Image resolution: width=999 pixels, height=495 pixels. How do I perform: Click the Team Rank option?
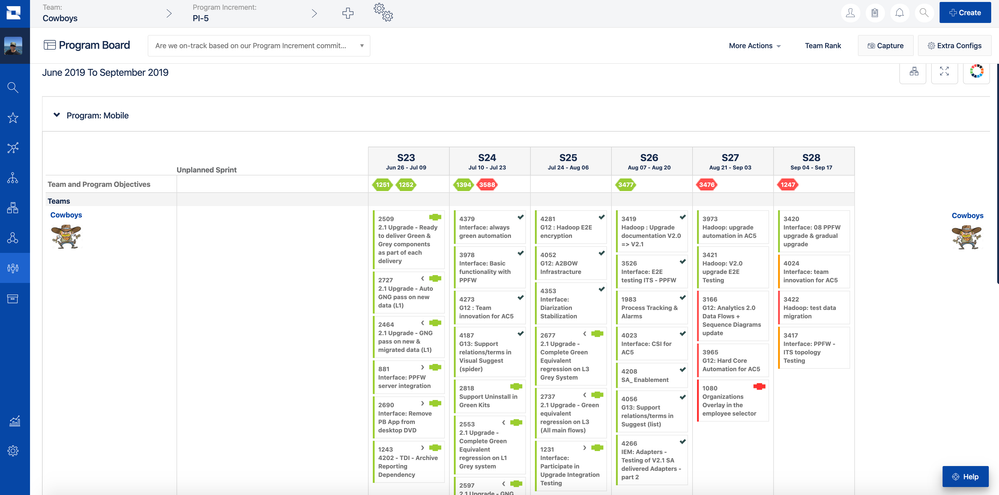[823, 46]
